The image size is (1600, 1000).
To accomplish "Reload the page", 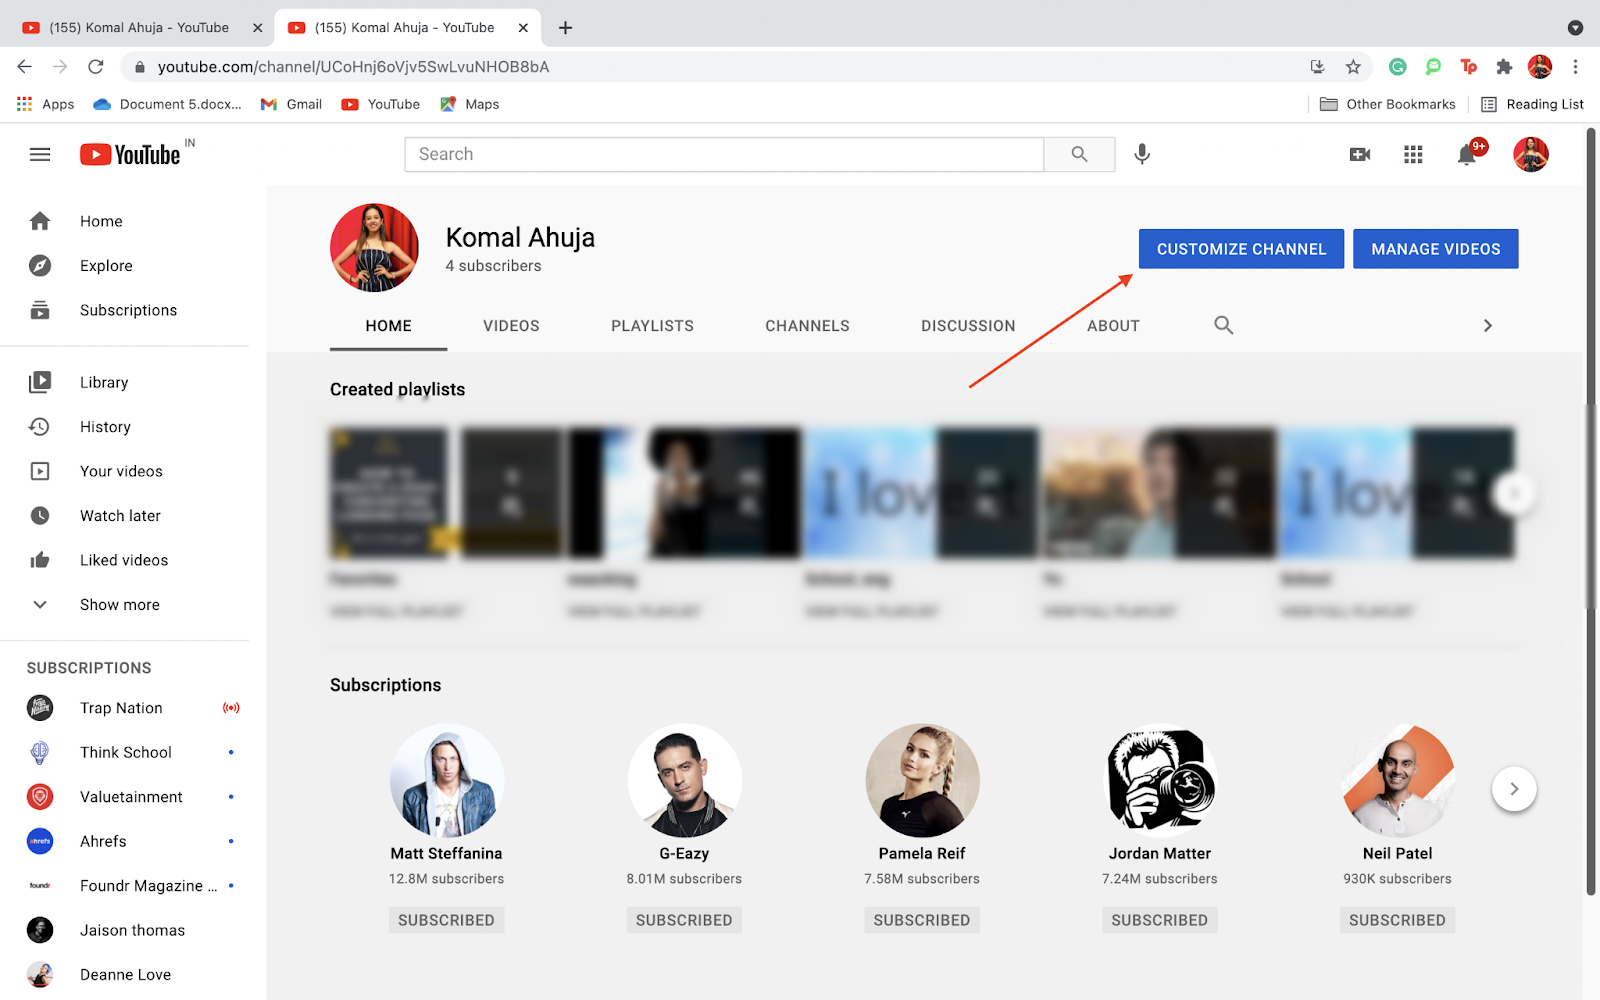I will 96,67.
